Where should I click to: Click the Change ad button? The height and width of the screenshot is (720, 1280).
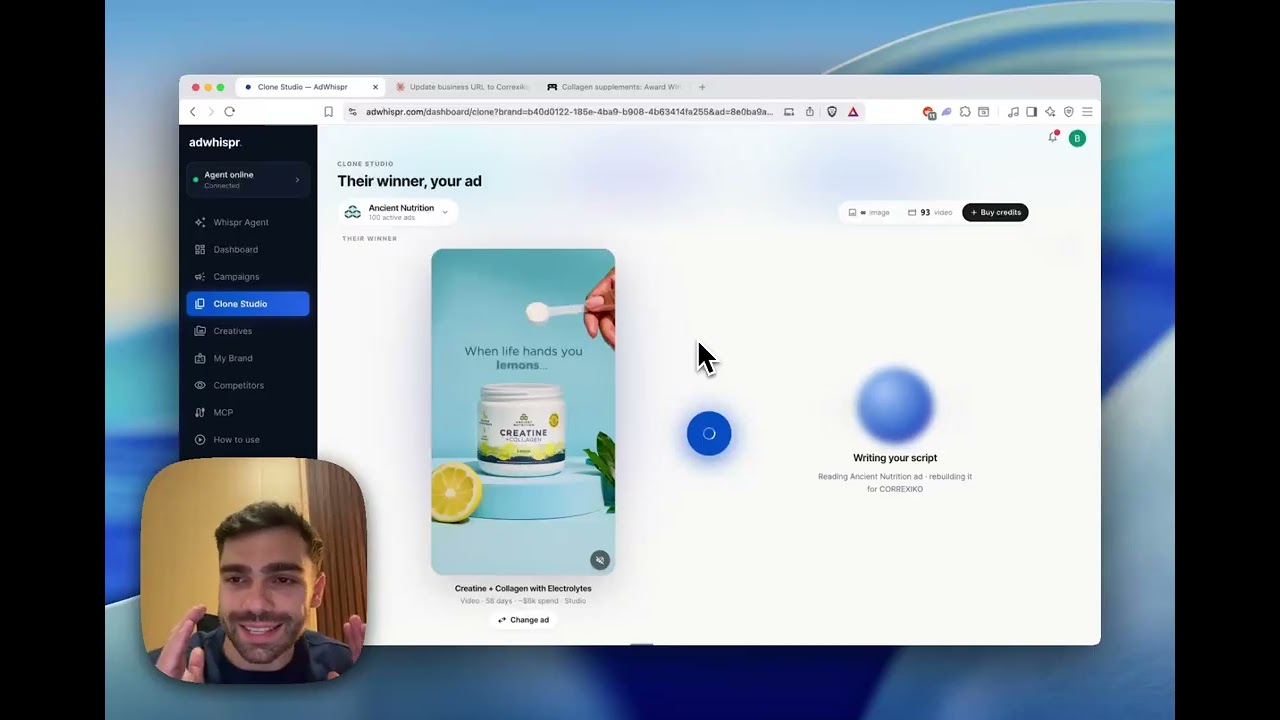pos(523,620)
